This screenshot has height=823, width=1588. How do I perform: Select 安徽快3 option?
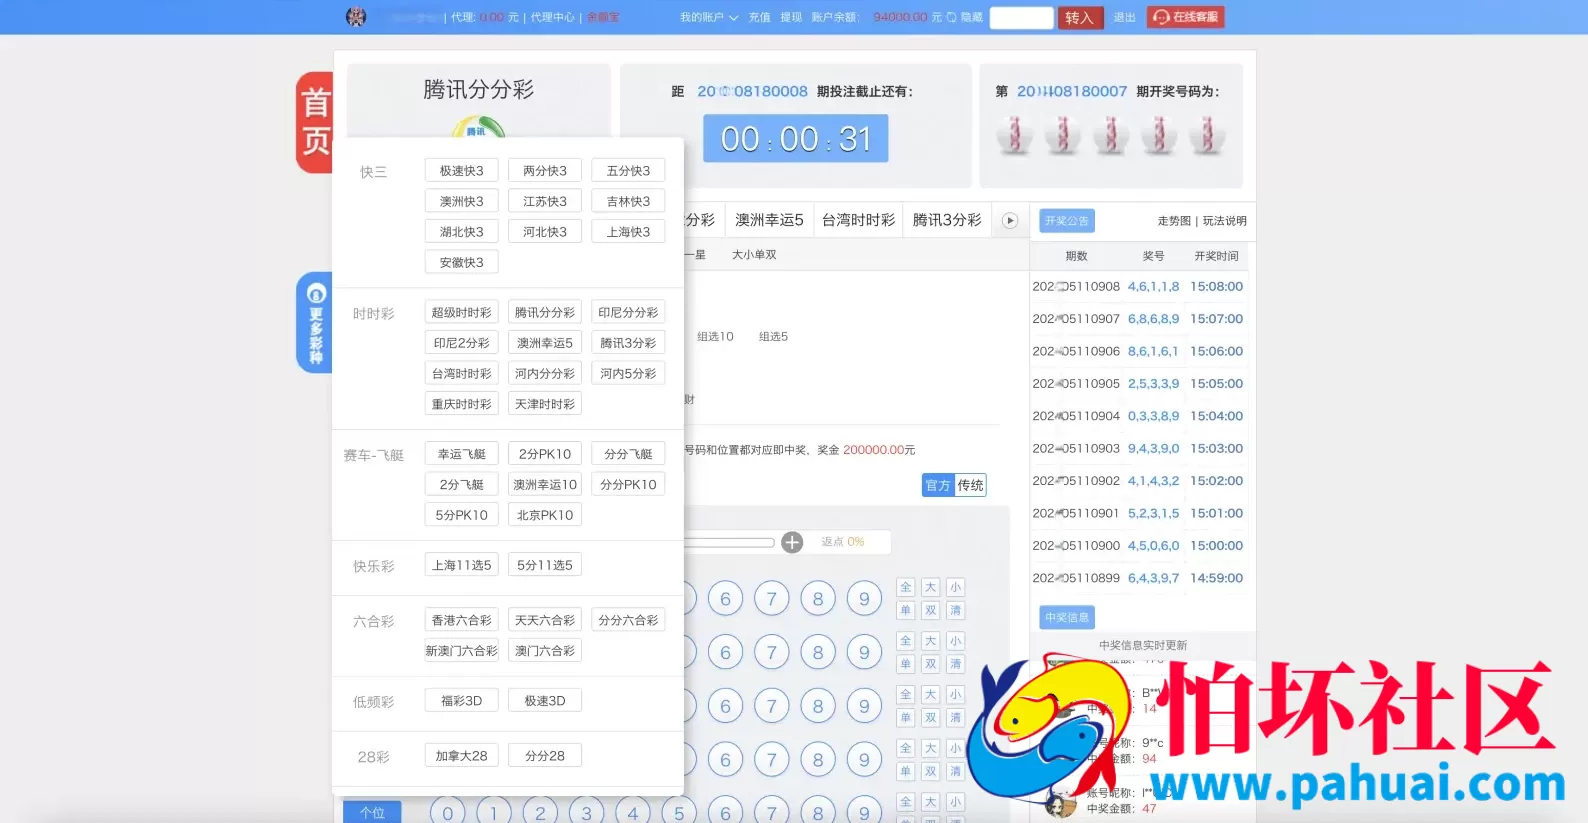(x=461, y=262)
